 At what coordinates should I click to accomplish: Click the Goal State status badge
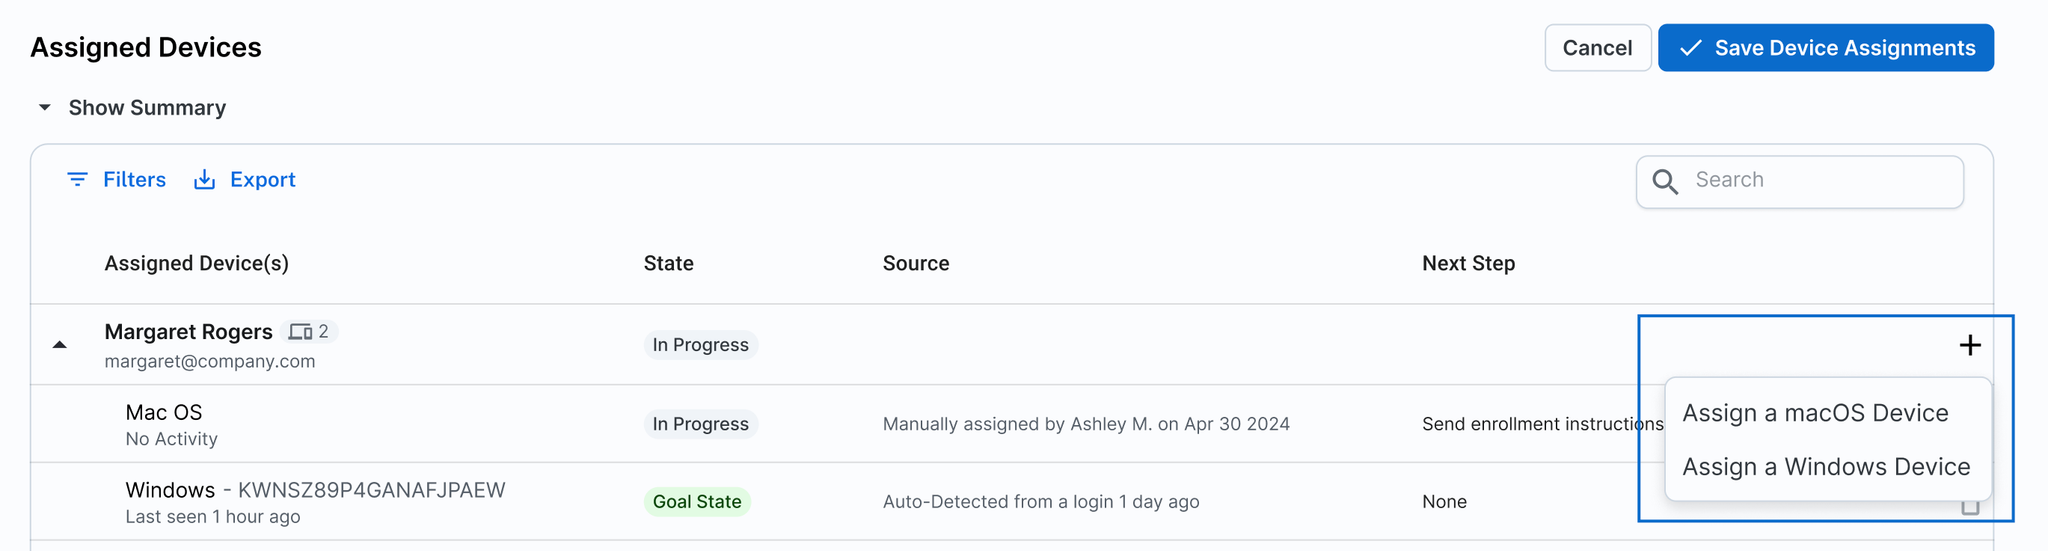[x=697, y=502]
